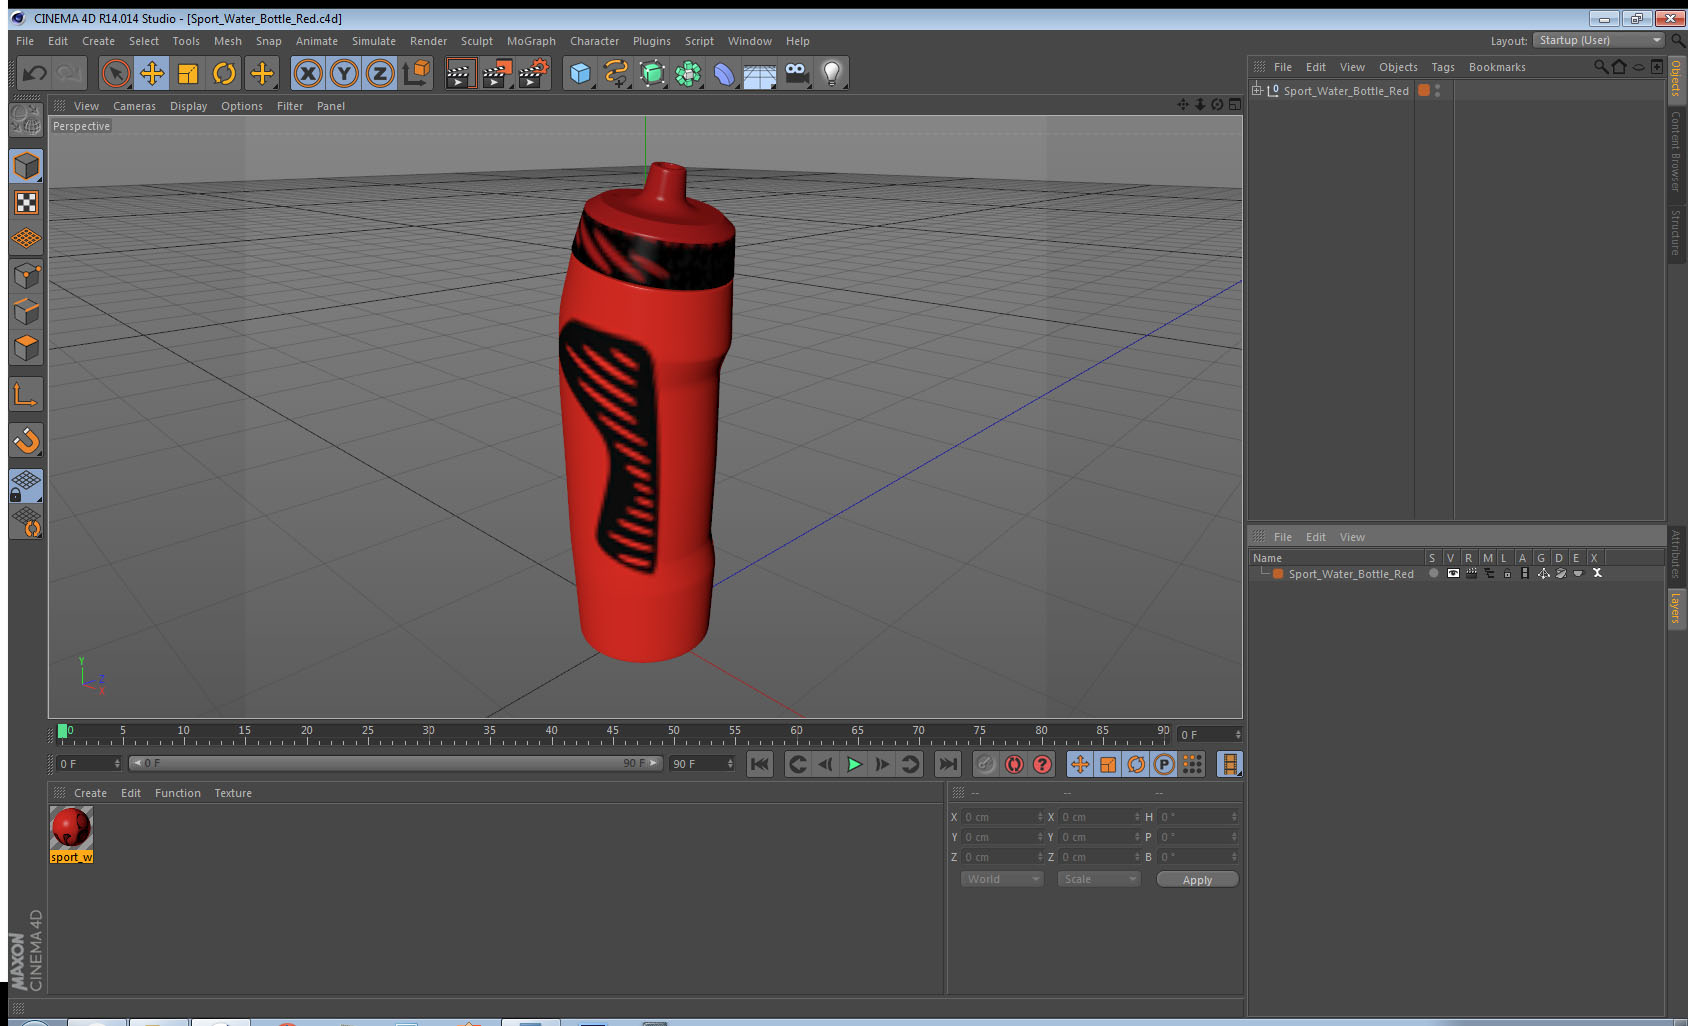Select the Move tool in the top toolbar
1688x1026 pixels.
152,73
